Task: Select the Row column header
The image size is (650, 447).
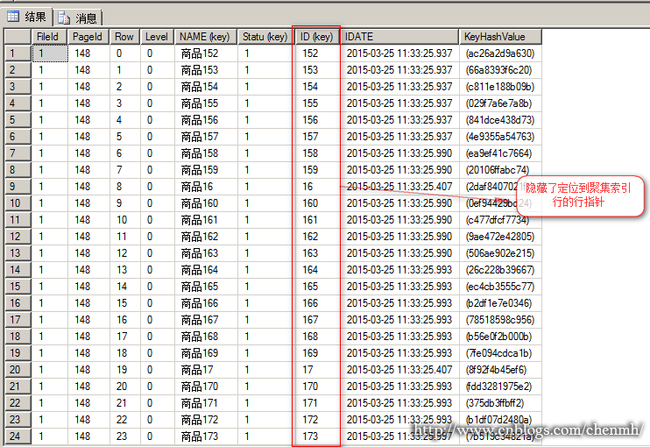Action: pos(125,36)
